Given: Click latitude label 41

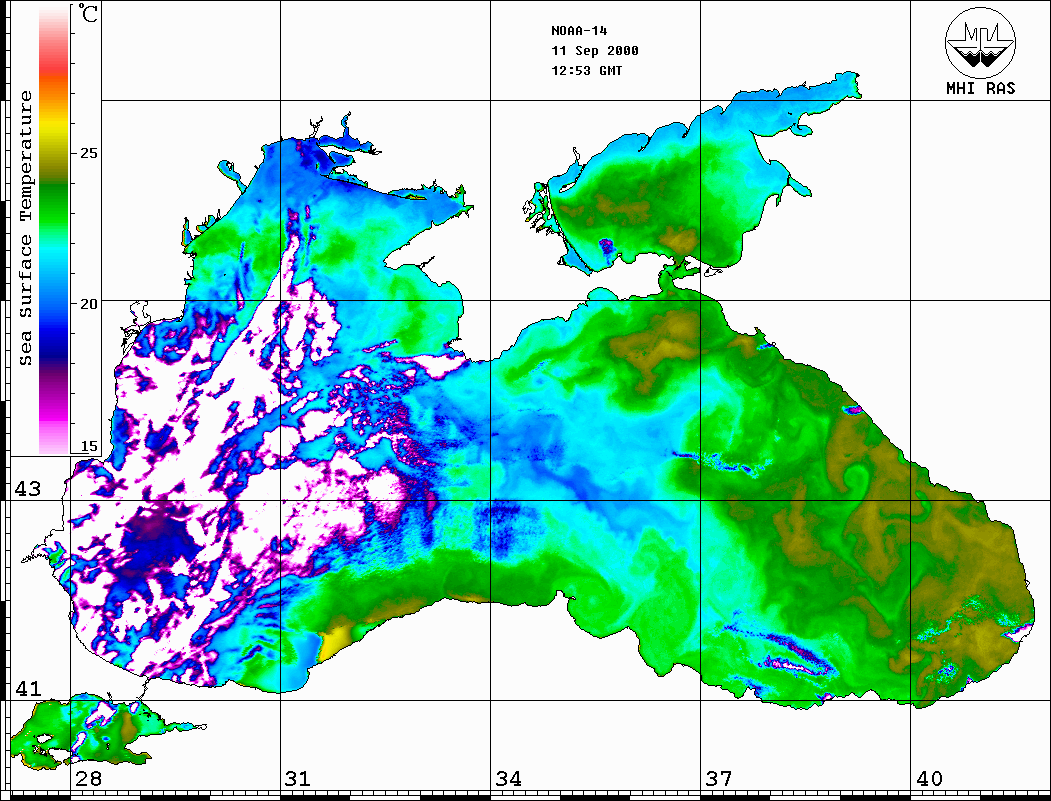Looking at the screenshot, I should tap(28, 688).
